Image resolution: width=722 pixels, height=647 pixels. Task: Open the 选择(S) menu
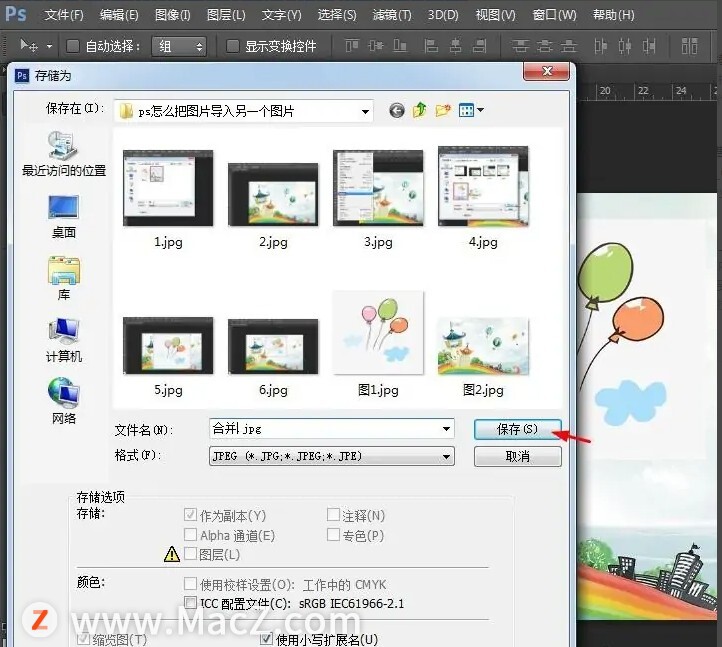pos(337,15)
